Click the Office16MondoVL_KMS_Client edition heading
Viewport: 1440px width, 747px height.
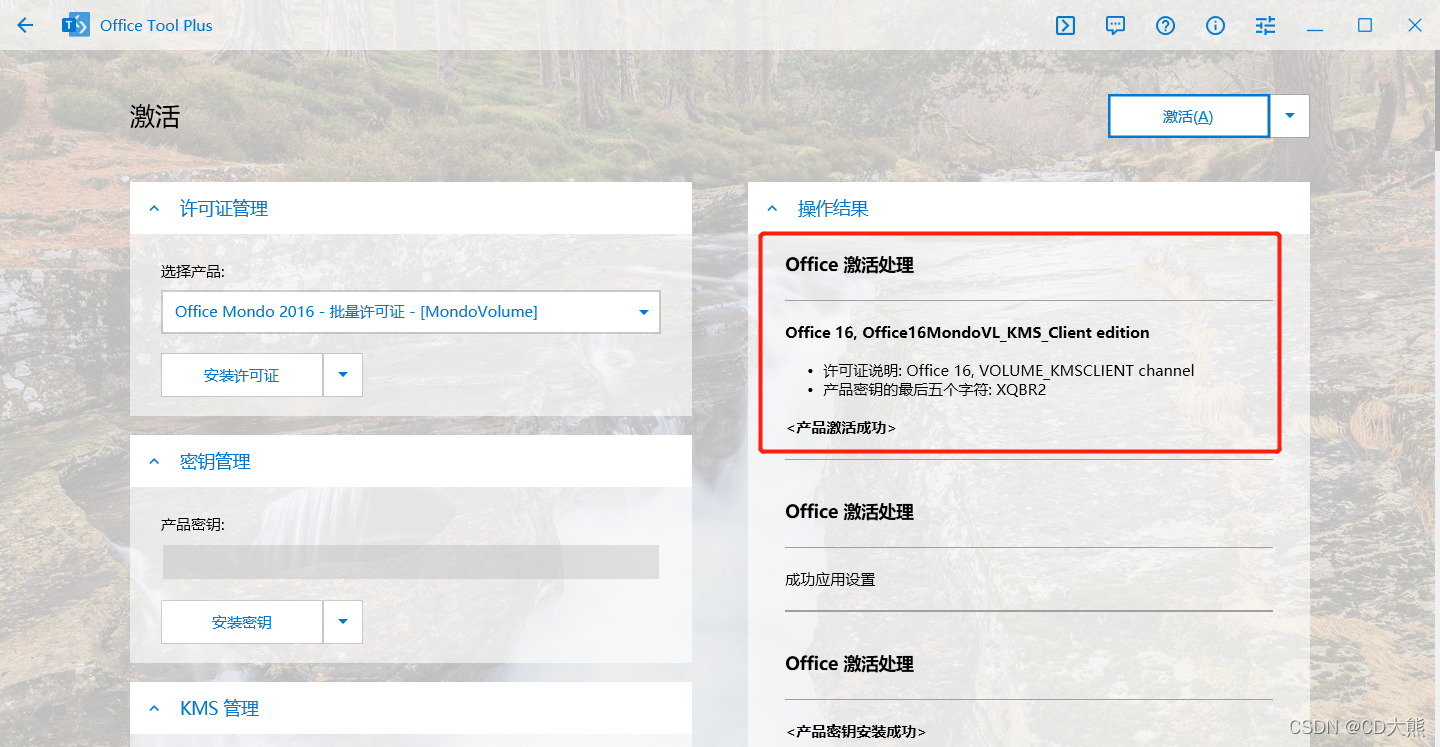[x=967, y=332]
